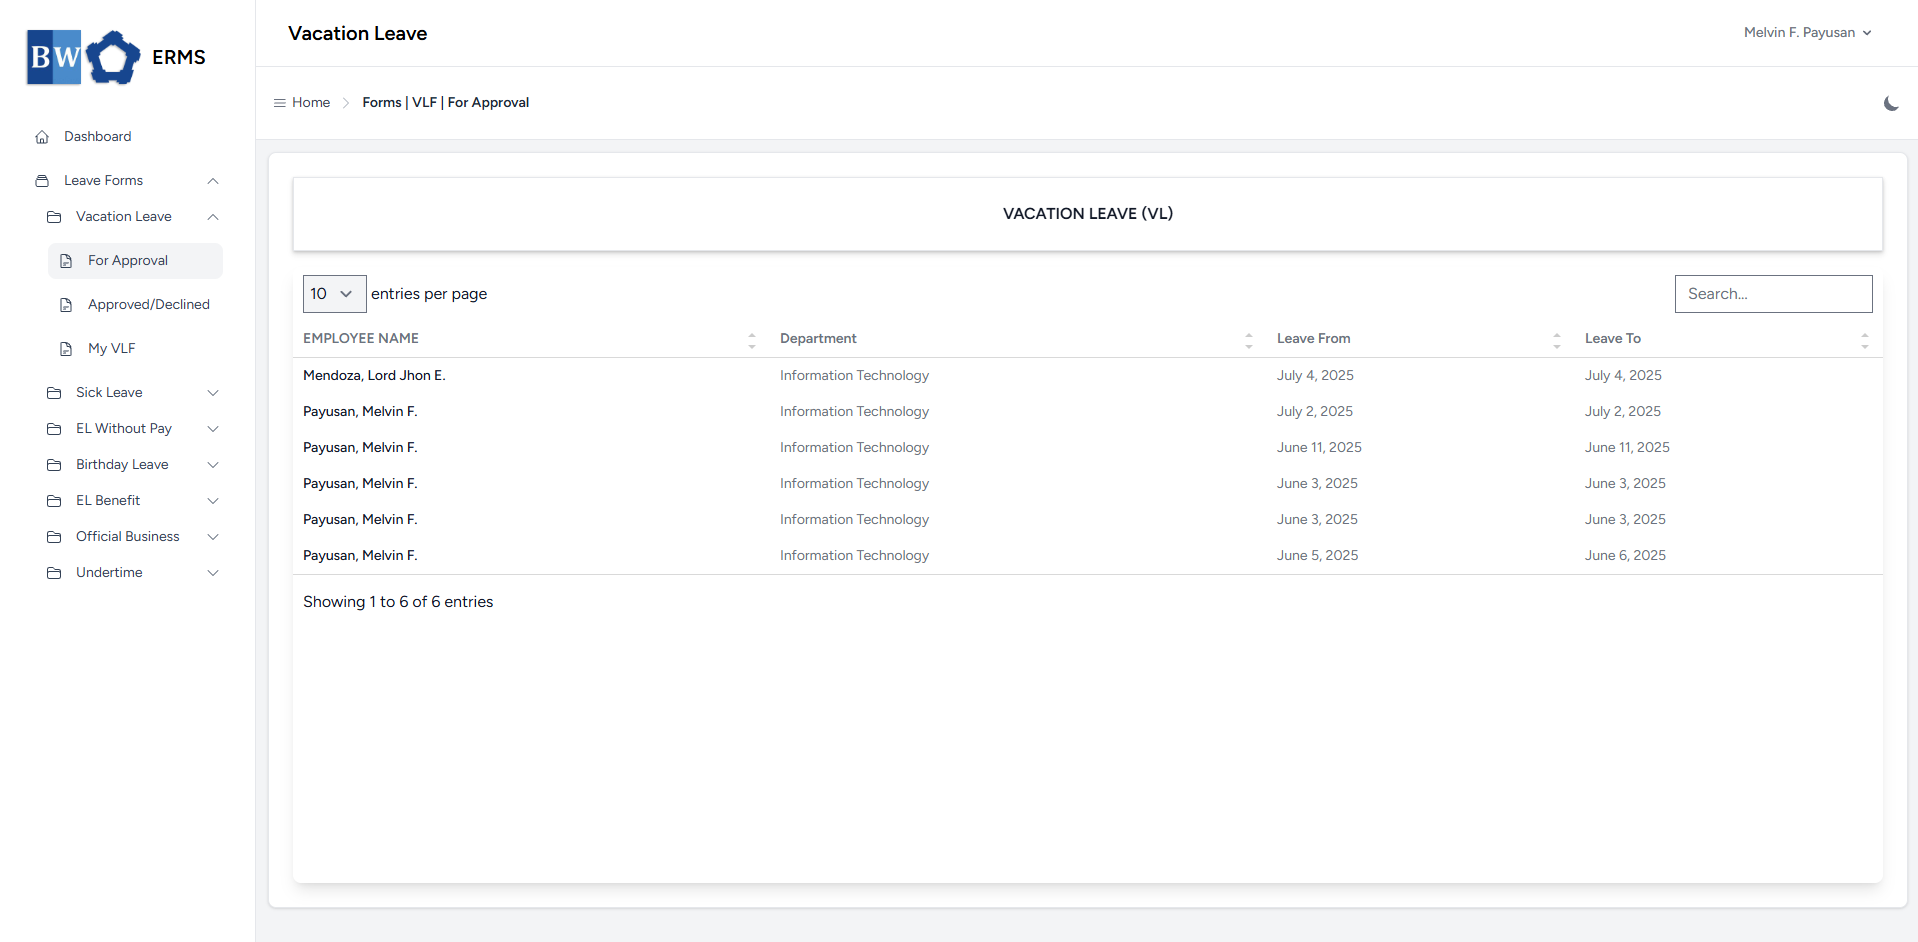Expand the Birthday Leave chevron
The width and height of the screenshot is (1918, 942).
pos(213,465)
